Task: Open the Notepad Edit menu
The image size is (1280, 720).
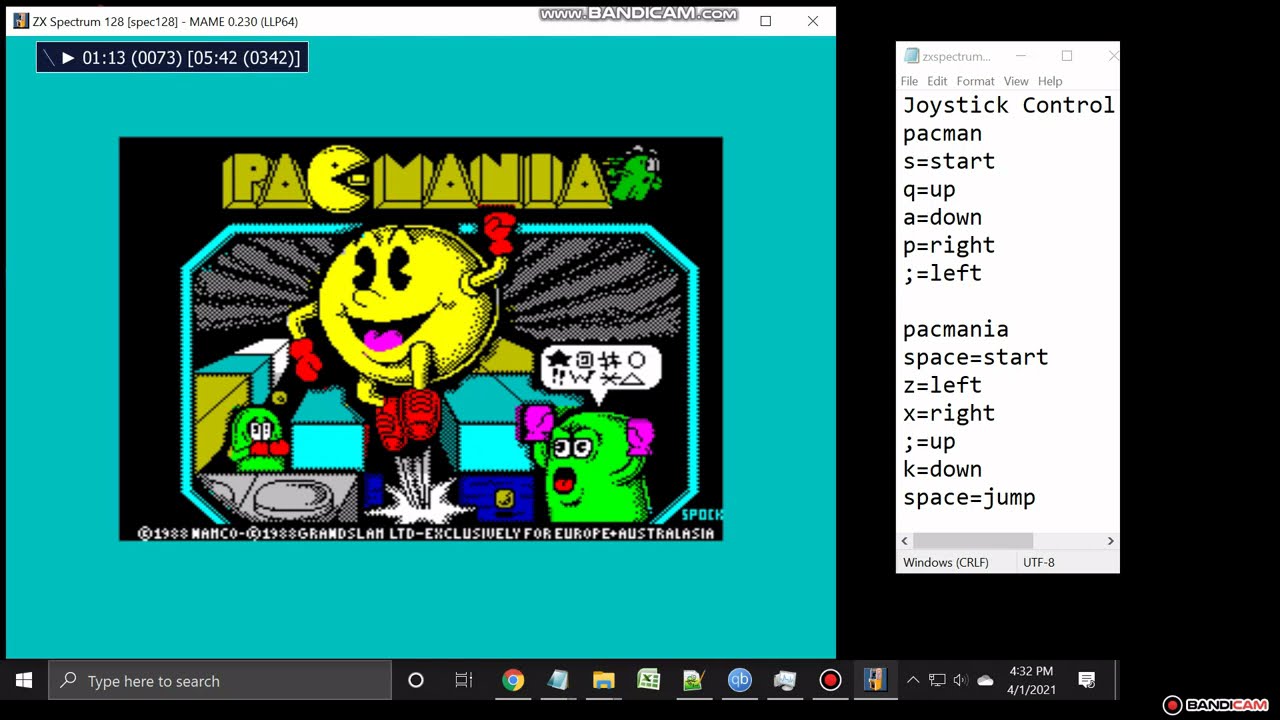Action: [936, 81]
